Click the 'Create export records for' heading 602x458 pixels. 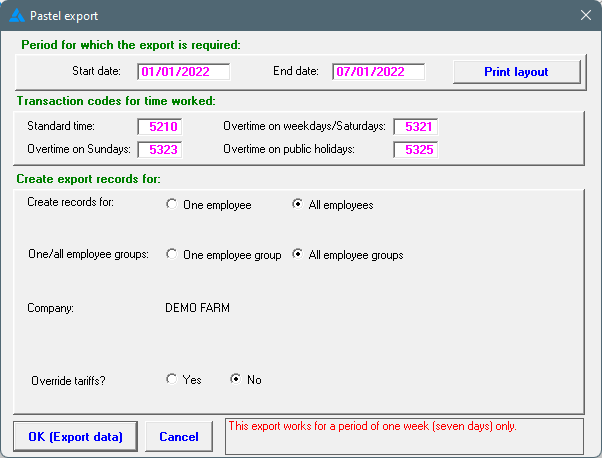coord(88,179)
